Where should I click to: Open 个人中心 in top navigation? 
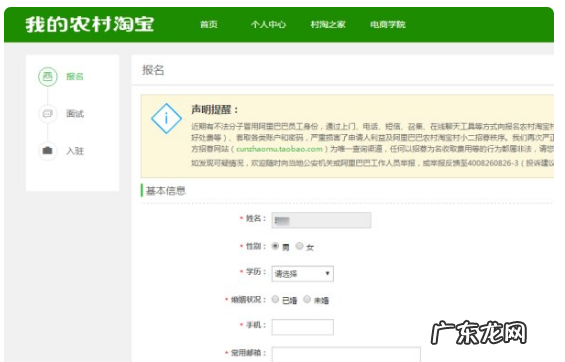click(268, 24)
